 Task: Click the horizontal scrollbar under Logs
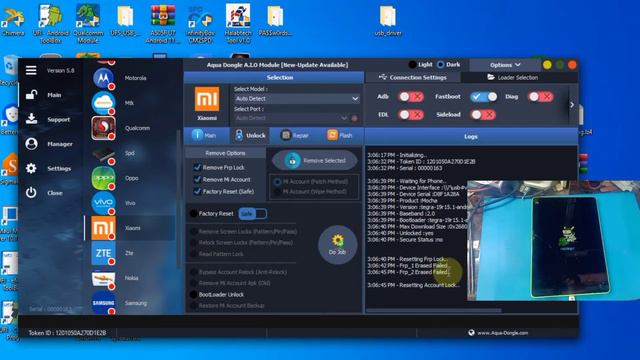434,311
